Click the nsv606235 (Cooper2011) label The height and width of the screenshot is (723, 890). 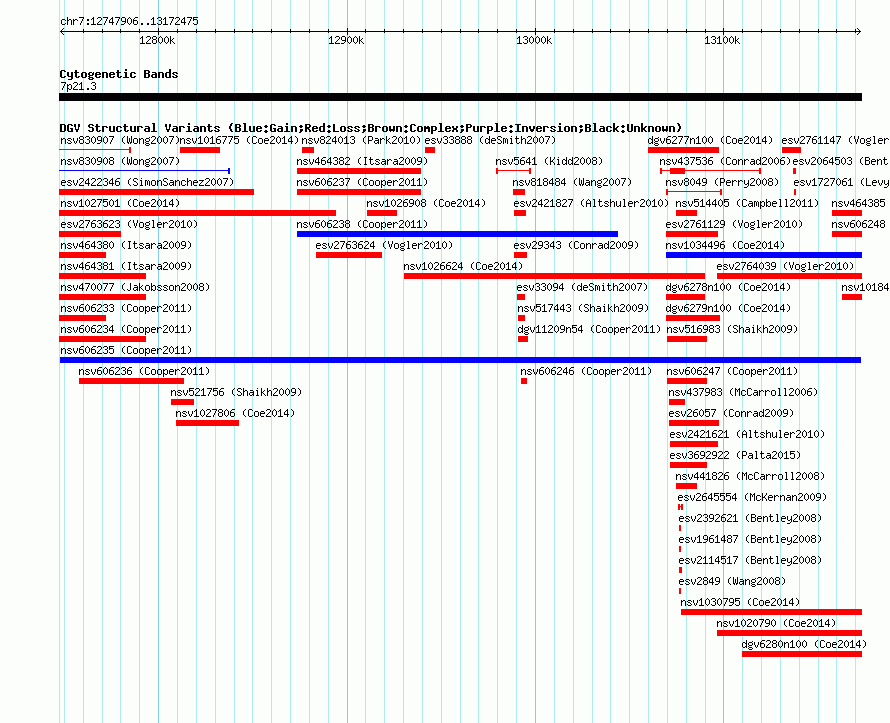point(126,350)
